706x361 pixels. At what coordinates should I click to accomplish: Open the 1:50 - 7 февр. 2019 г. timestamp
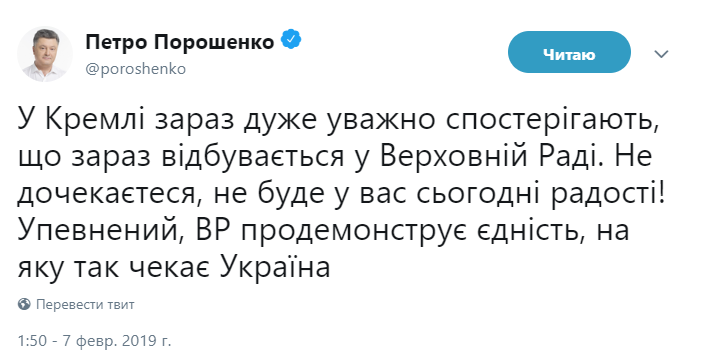[95, 341]
